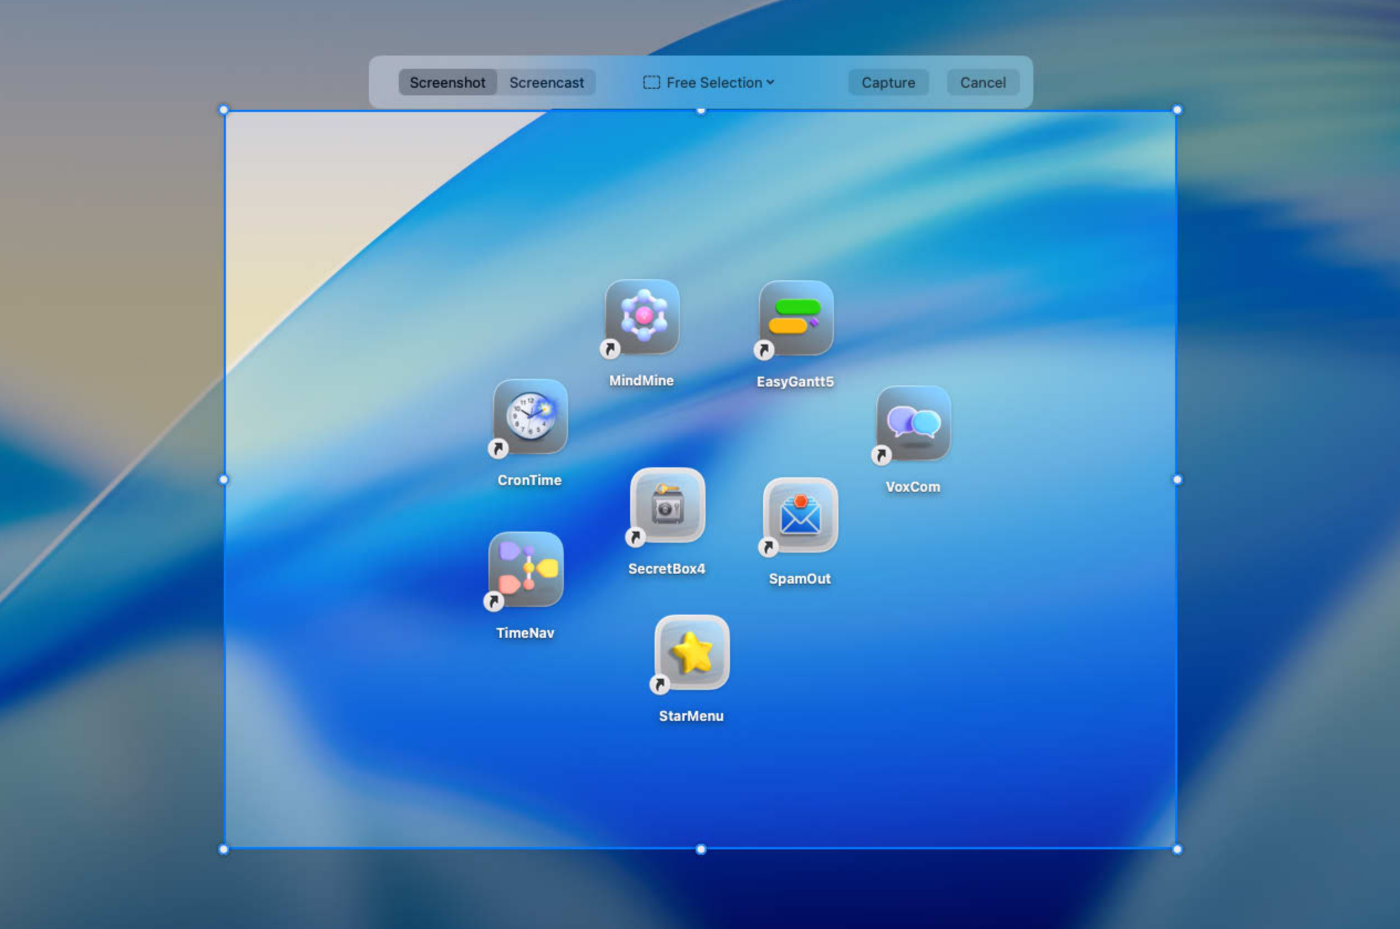1400x929 pixels.
Task: Click the top-left selection corner handle
Action: coord(224,110)
